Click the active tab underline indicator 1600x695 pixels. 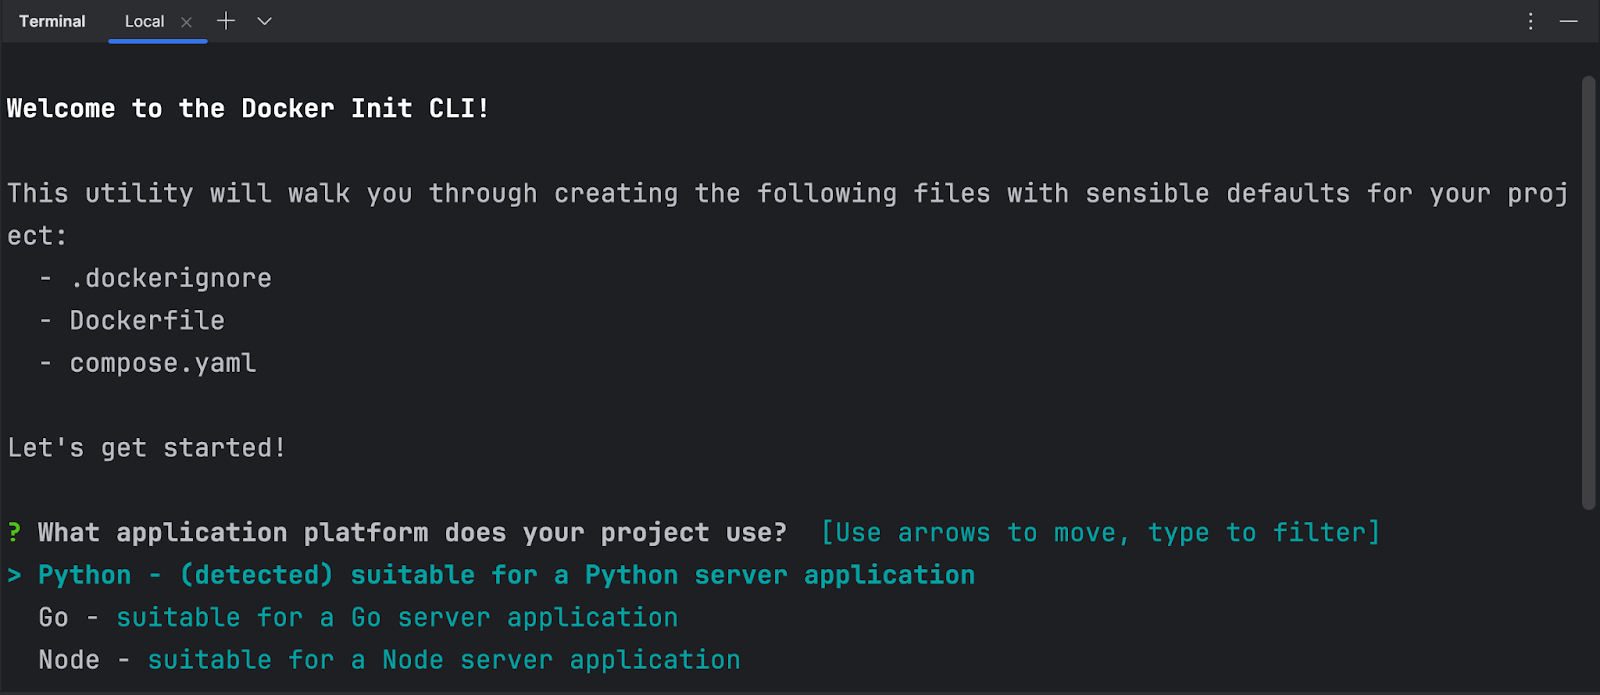tap(156, 41)
